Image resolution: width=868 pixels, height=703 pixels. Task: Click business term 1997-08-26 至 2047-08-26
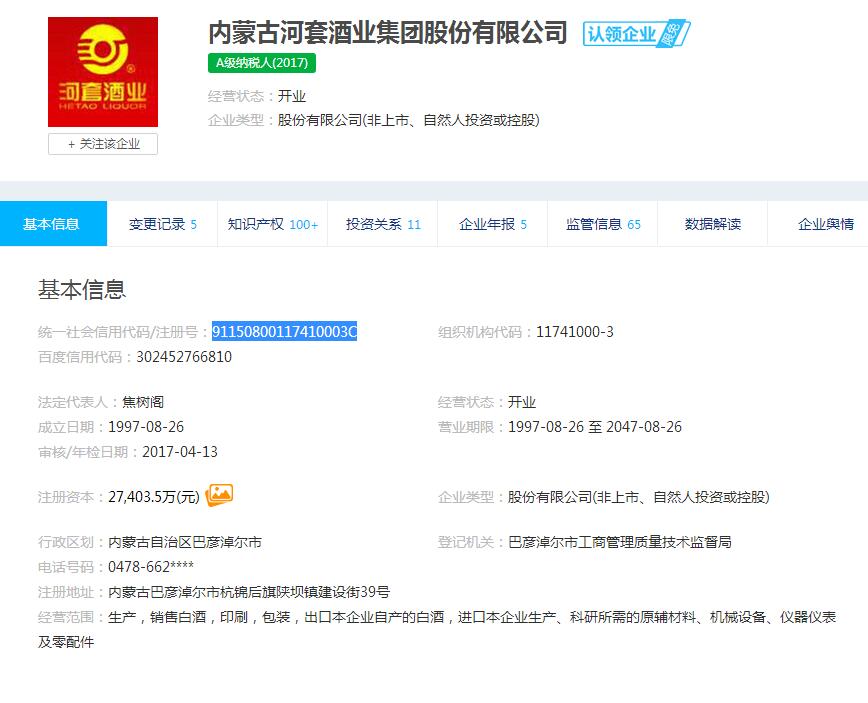point(595,427)
